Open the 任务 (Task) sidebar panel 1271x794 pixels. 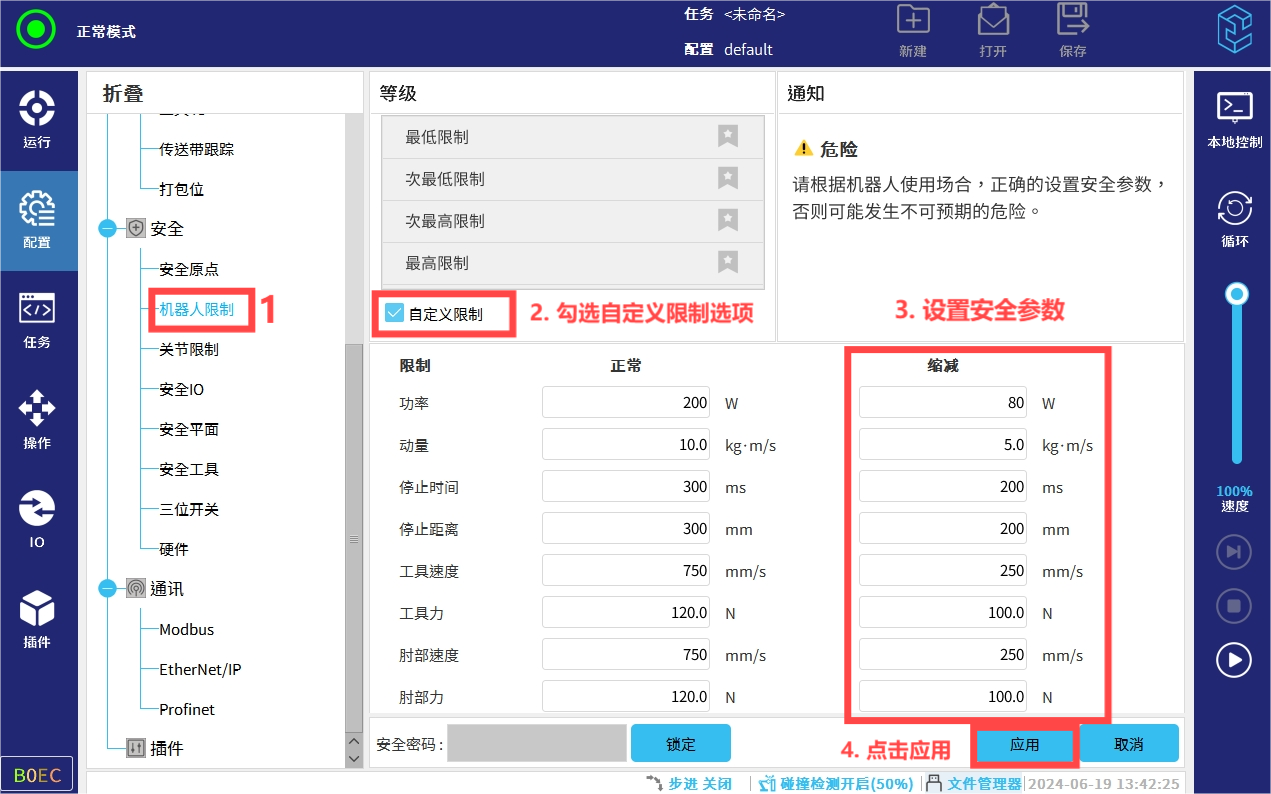pos(37,319)
